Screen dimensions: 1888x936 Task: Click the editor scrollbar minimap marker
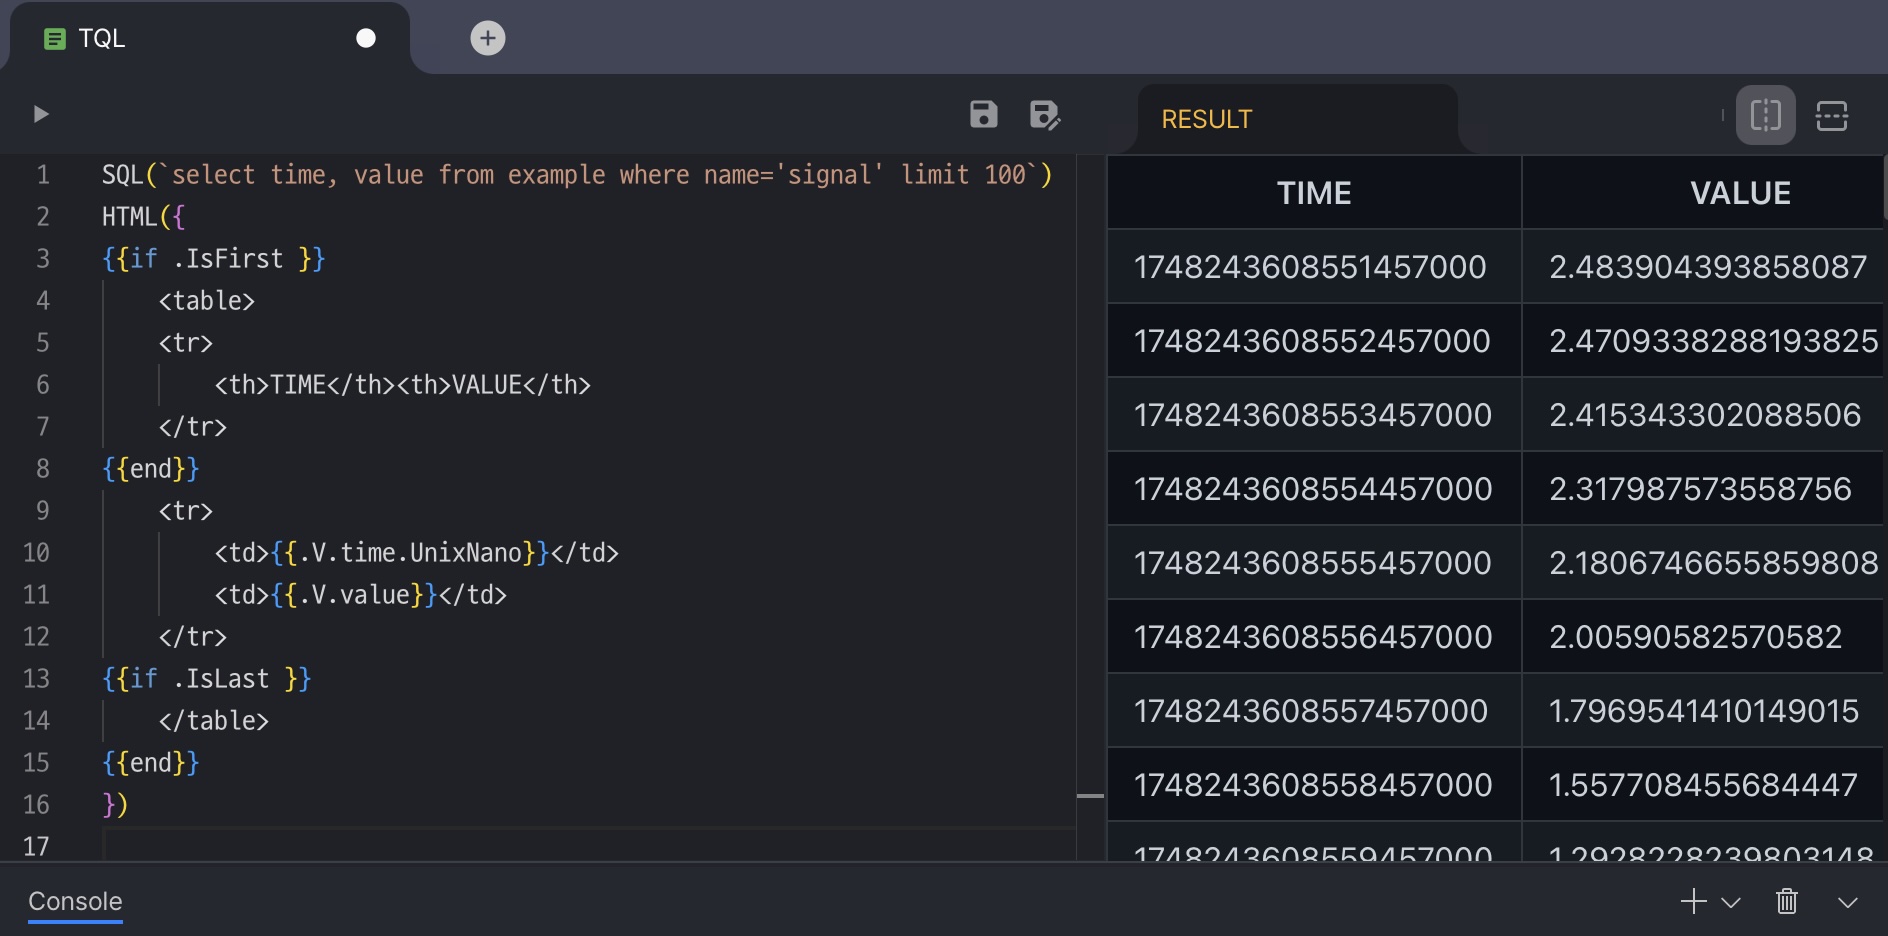coord(1090,796)
